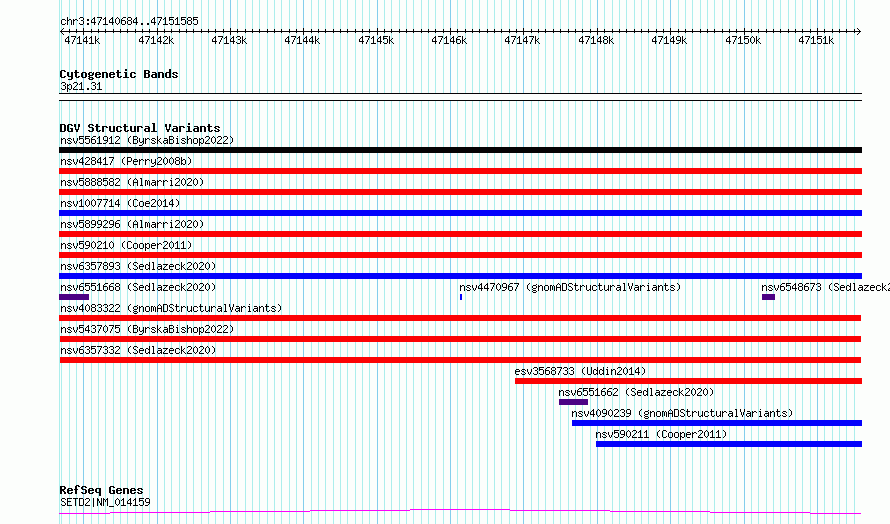The height and width of the screenshot is (524, 890).
Task: Open nsv590211 (Cooper2011) label
Action: [661, 434]
